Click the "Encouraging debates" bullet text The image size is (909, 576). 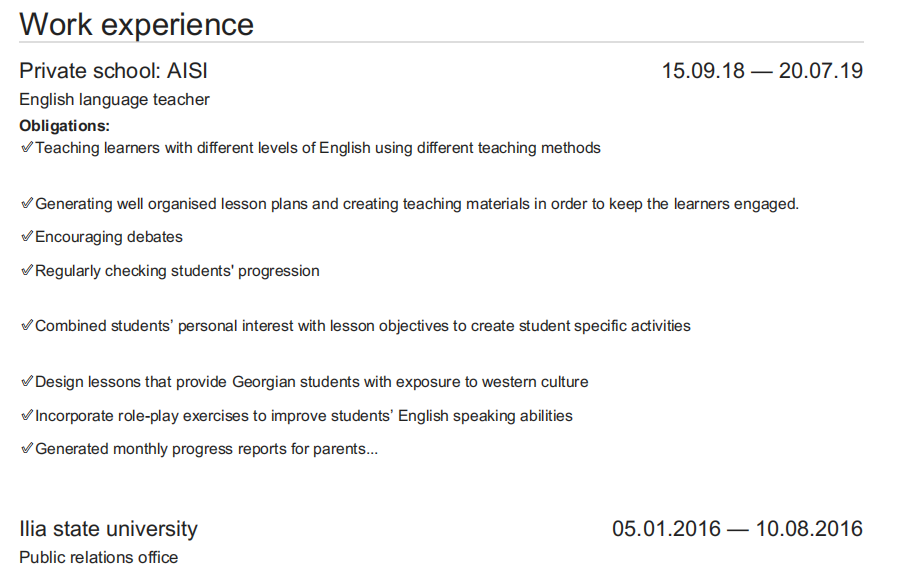point(109,237)
